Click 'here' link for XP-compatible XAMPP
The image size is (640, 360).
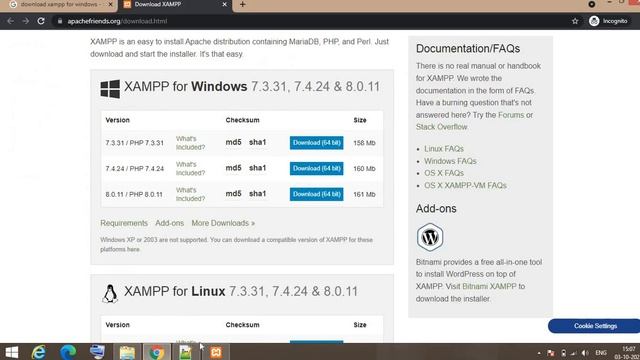(x=133, y=249)
